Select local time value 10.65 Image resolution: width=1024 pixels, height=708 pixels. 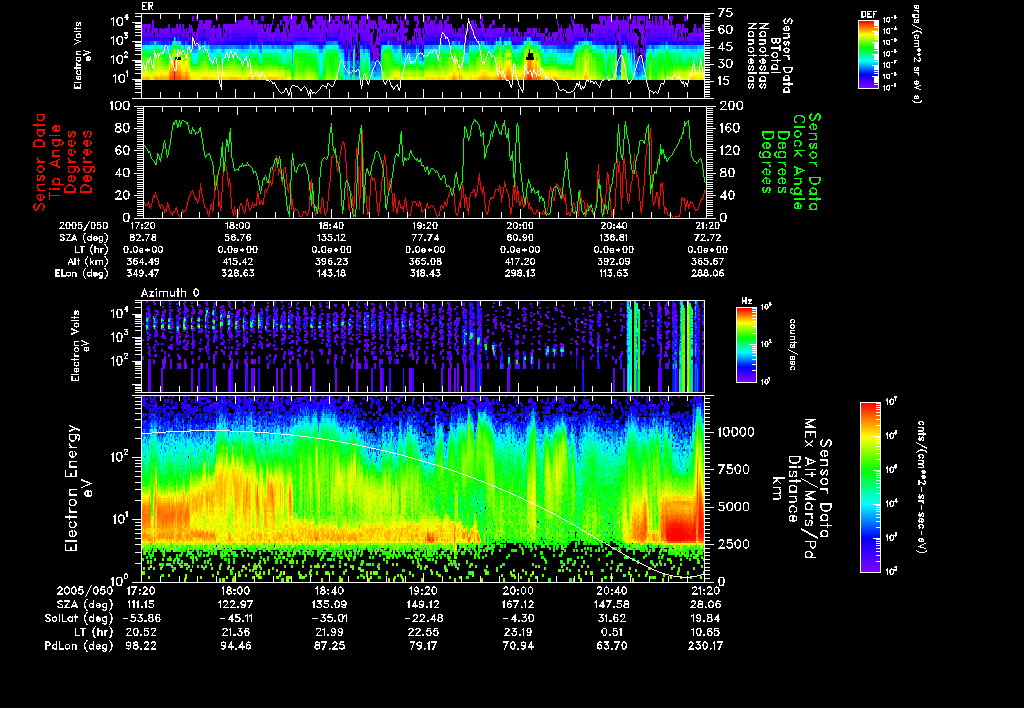click(706, 632)
